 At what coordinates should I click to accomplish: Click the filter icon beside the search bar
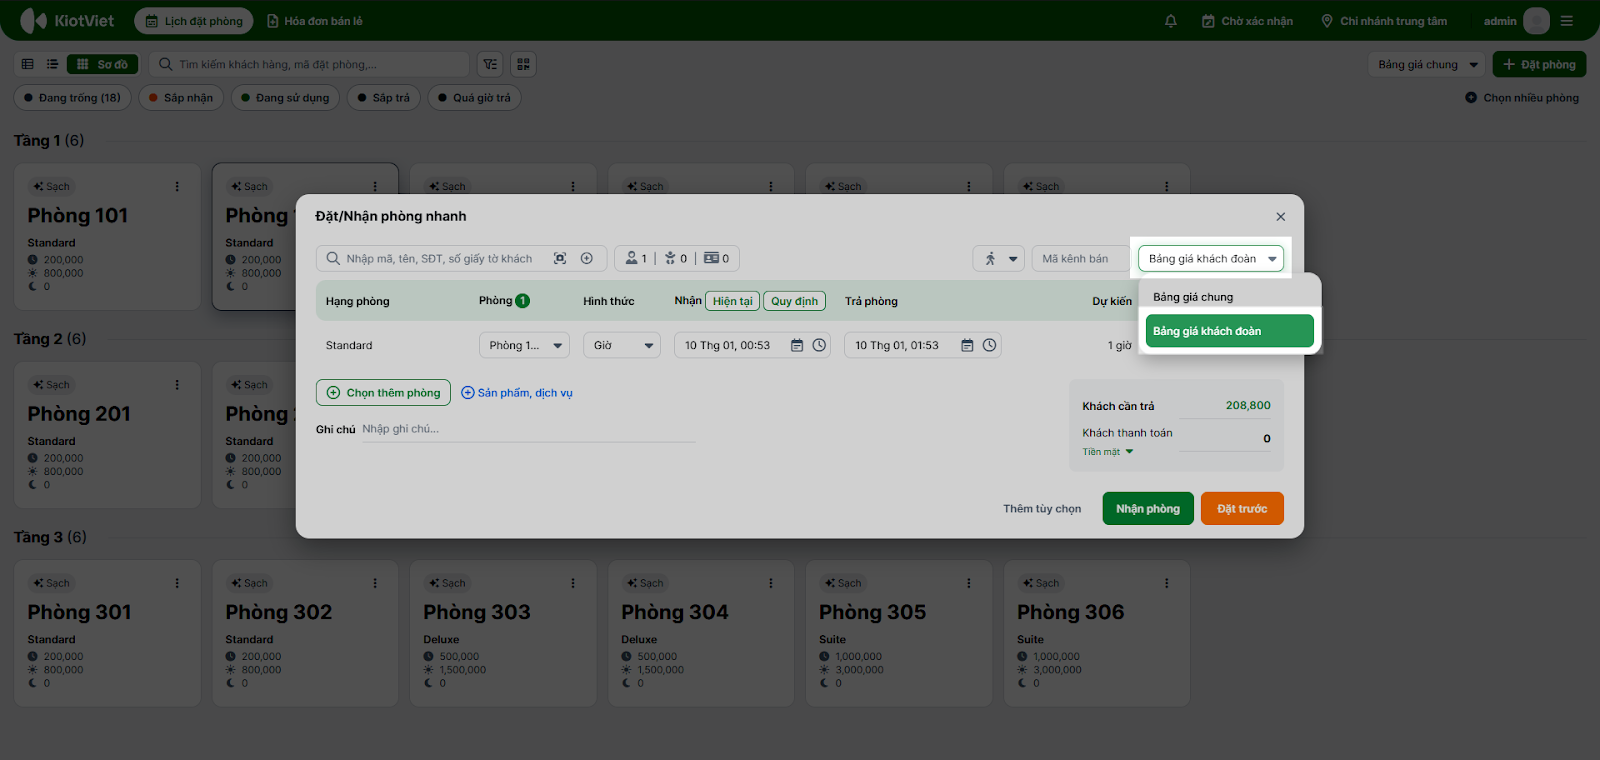[490, 64]
